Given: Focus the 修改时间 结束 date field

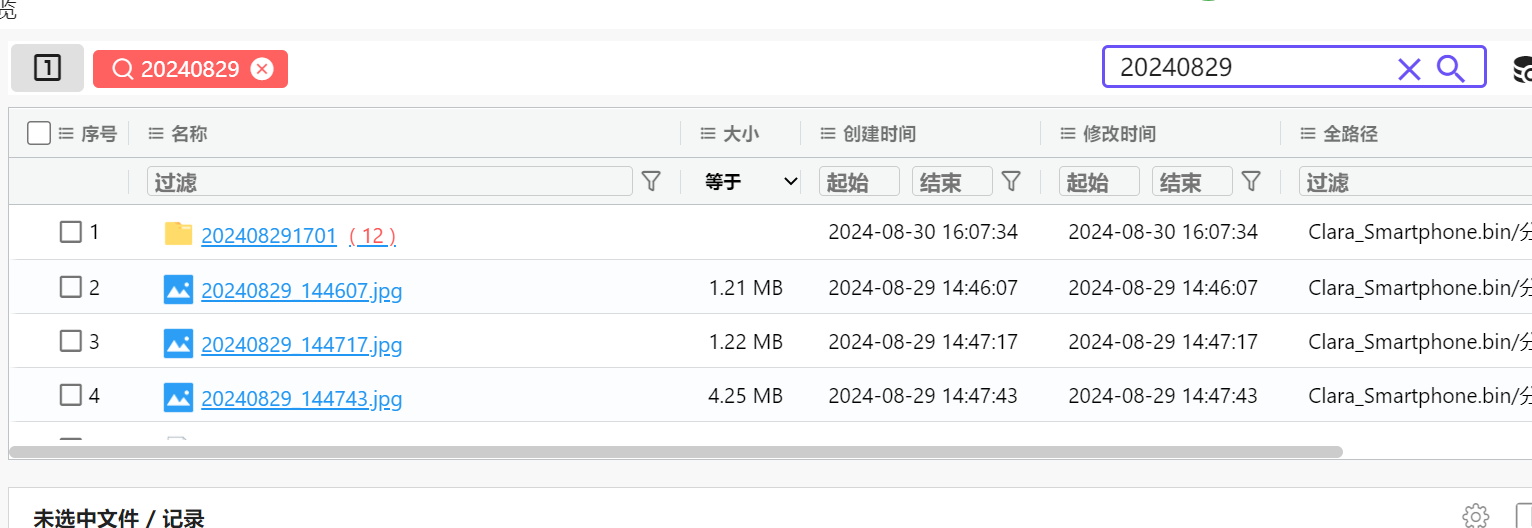Looking at the screenshot, I should 1192,181.
